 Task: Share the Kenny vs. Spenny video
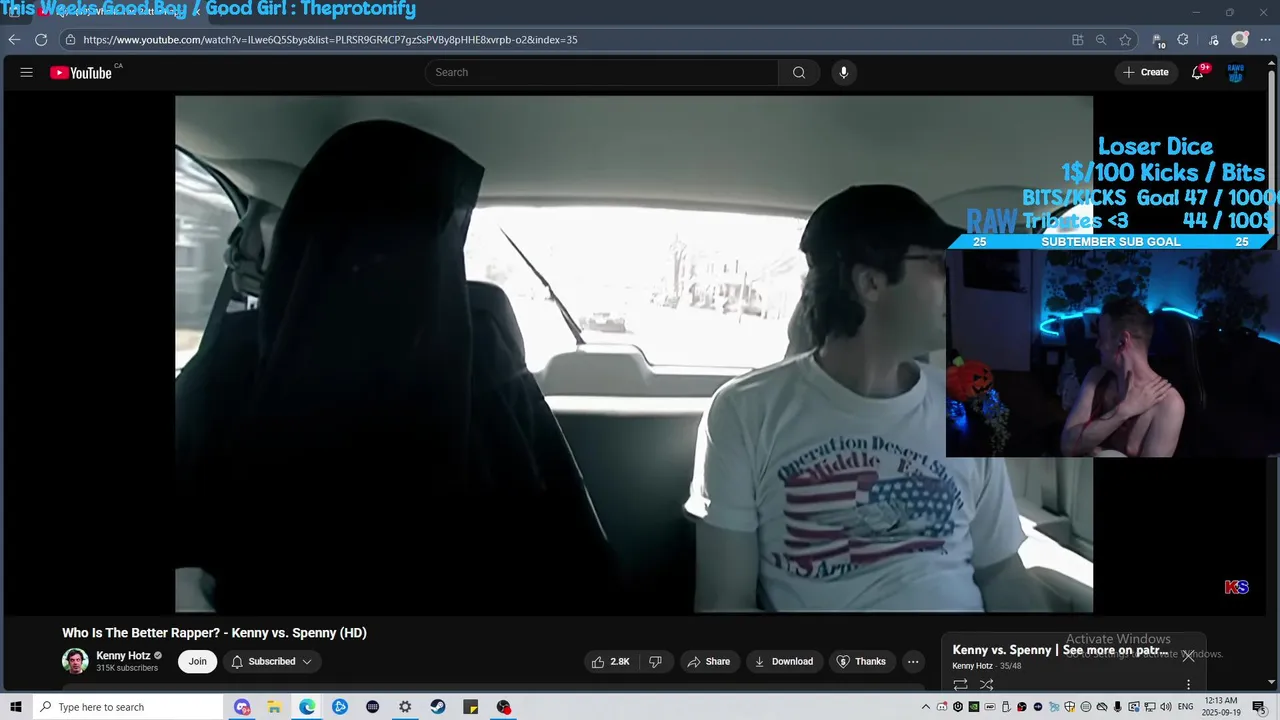pyautogui.click(x=709, y=661)
